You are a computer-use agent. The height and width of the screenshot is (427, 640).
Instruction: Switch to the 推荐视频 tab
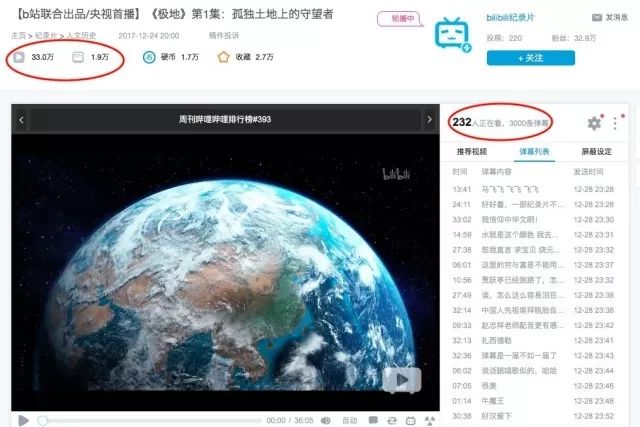[x=471, y=151]
